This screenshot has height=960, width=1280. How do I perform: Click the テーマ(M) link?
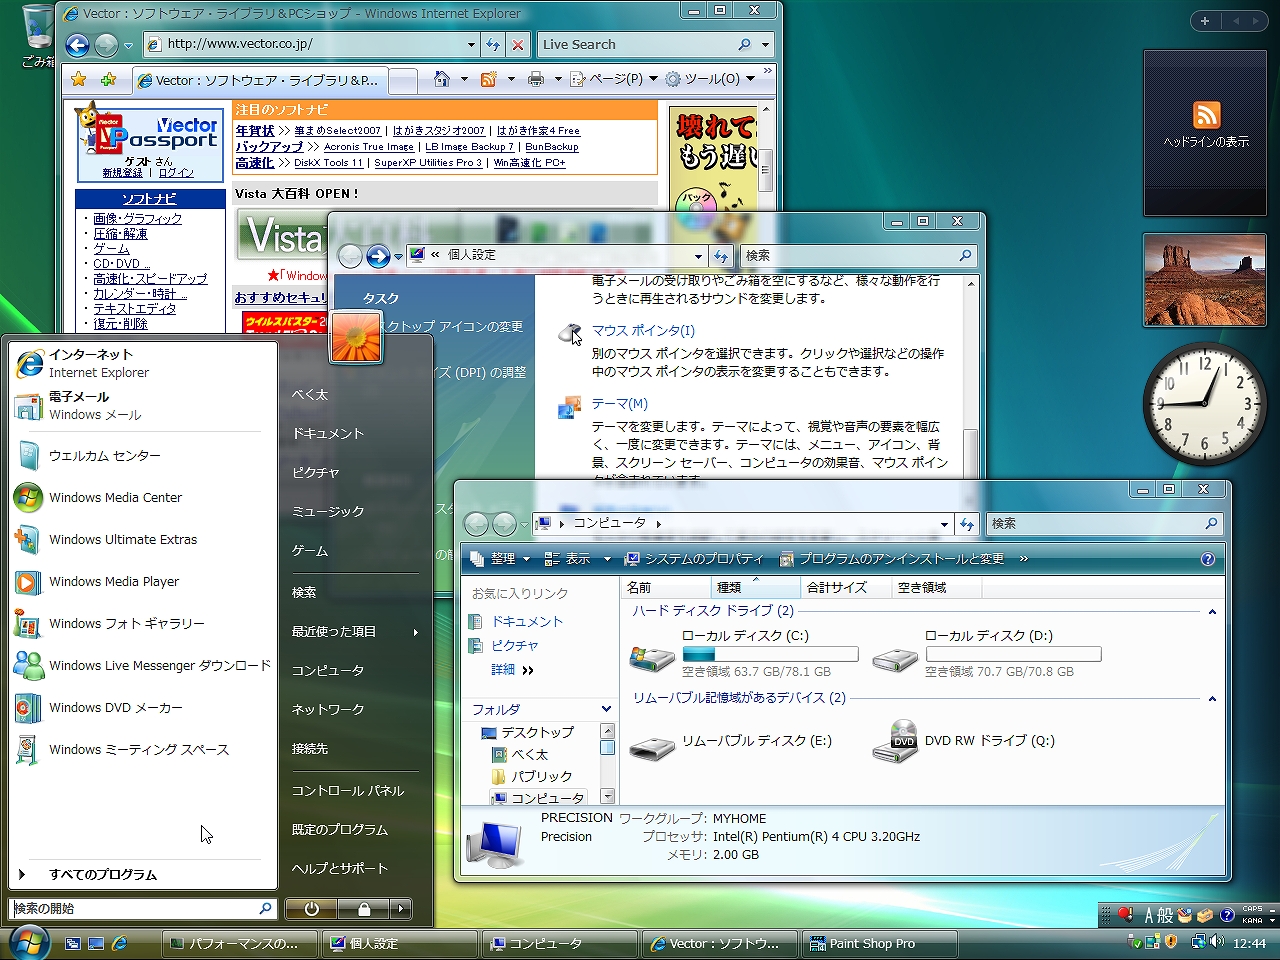[x=620, y=404]
